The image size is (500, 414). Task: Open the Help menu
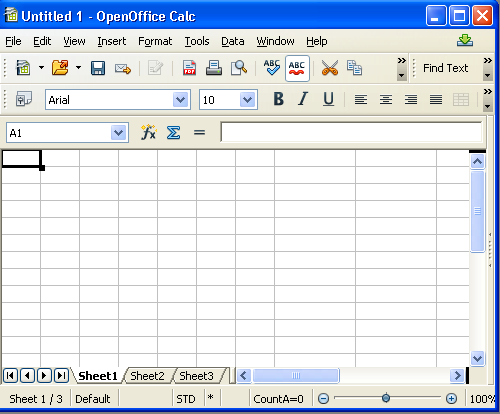[317, 41]
